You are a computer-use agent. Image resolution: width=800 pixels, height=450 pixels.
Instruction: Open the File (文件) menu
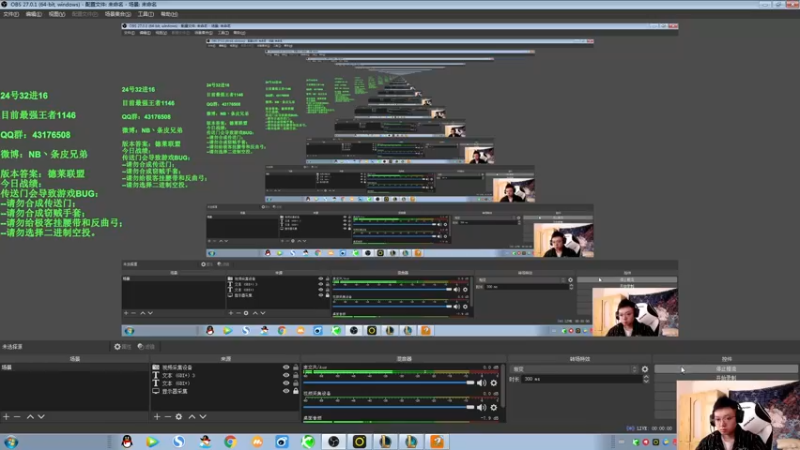(x=11, y=14)
